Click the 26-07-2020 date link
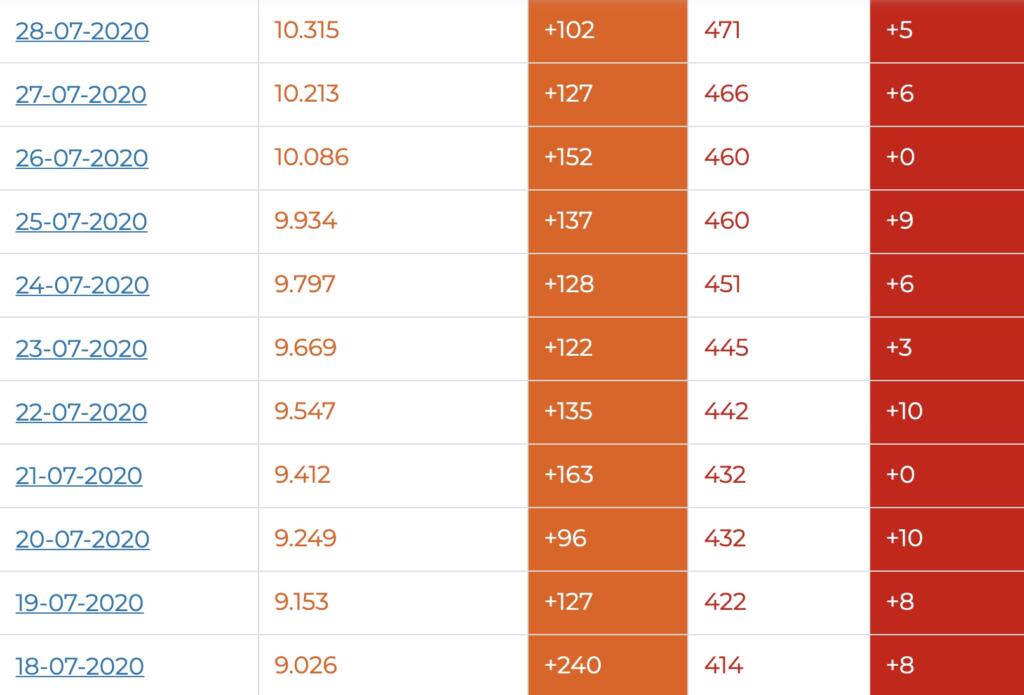 point(82,158)
